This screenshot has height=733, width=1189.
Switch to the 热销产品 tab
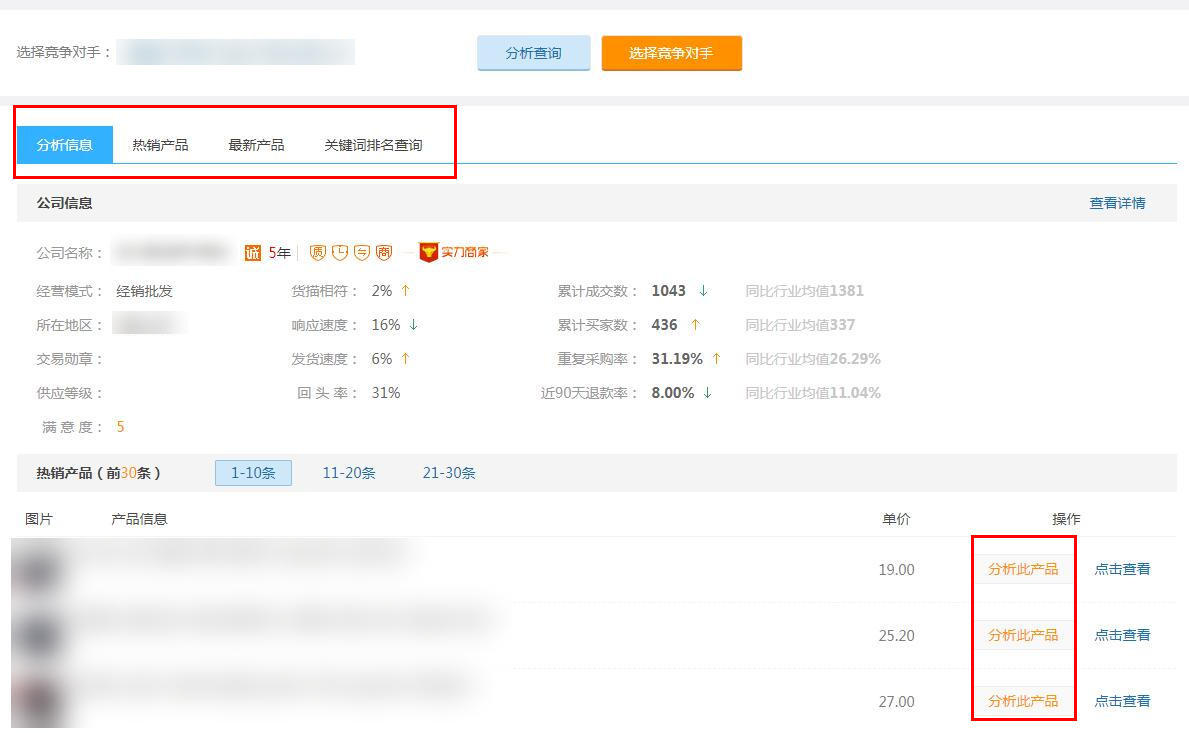point(158,143)
